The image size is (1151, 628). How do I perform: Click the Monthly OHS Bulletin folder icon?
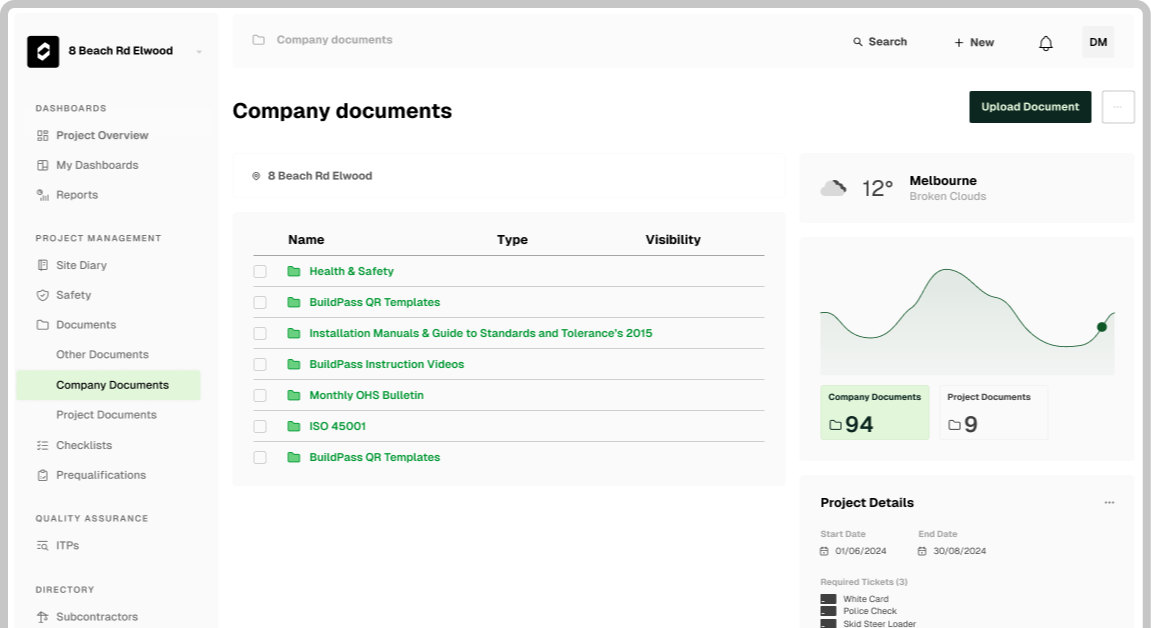(294, 395)
